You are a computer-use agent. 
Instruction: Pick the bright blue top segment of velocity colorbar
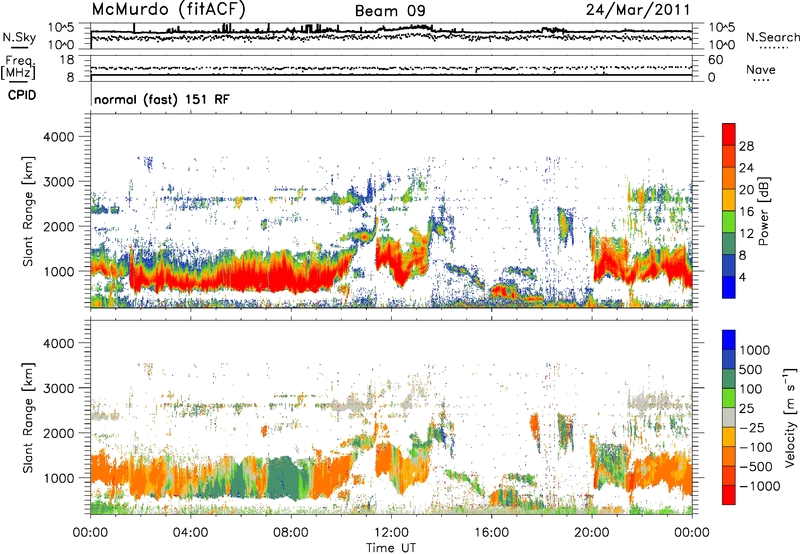729,340
